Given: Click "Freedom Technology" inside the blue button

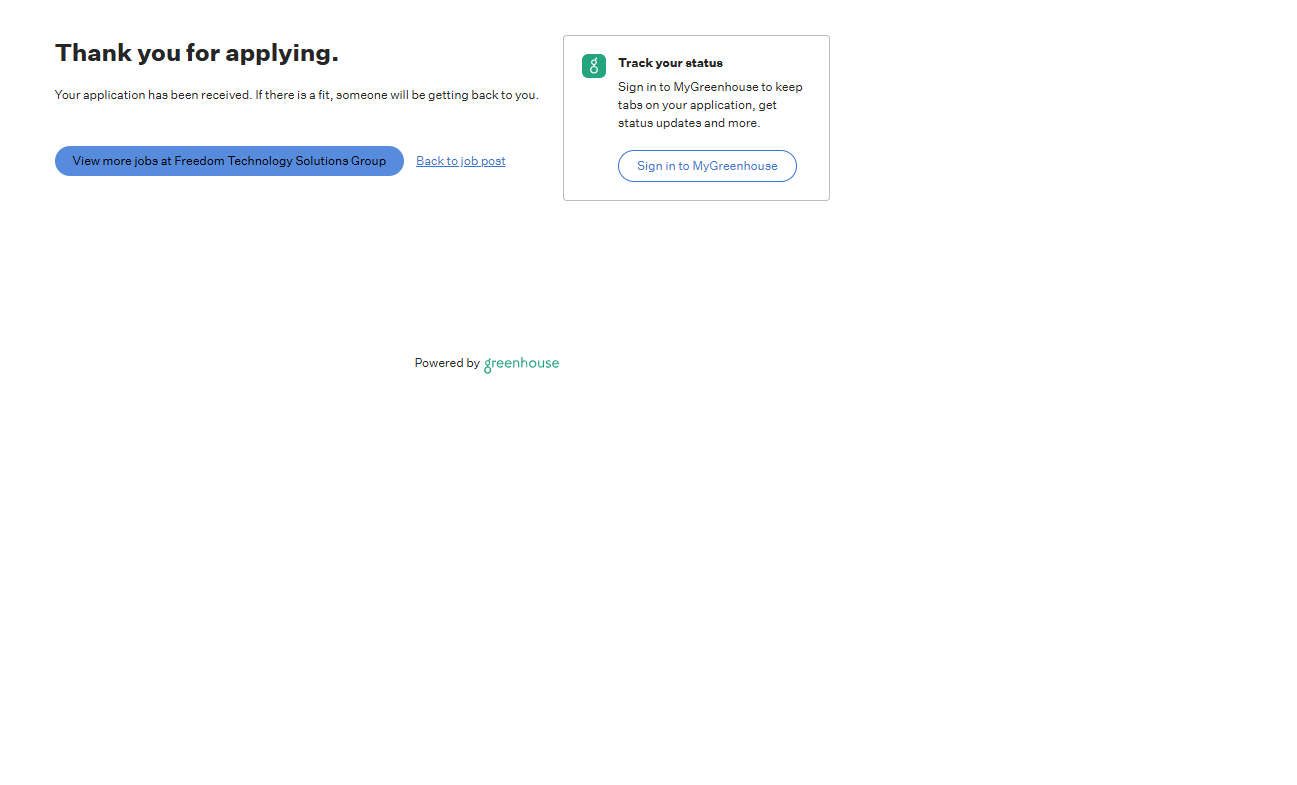Looking at the screenshot, I should click(229, 161).
